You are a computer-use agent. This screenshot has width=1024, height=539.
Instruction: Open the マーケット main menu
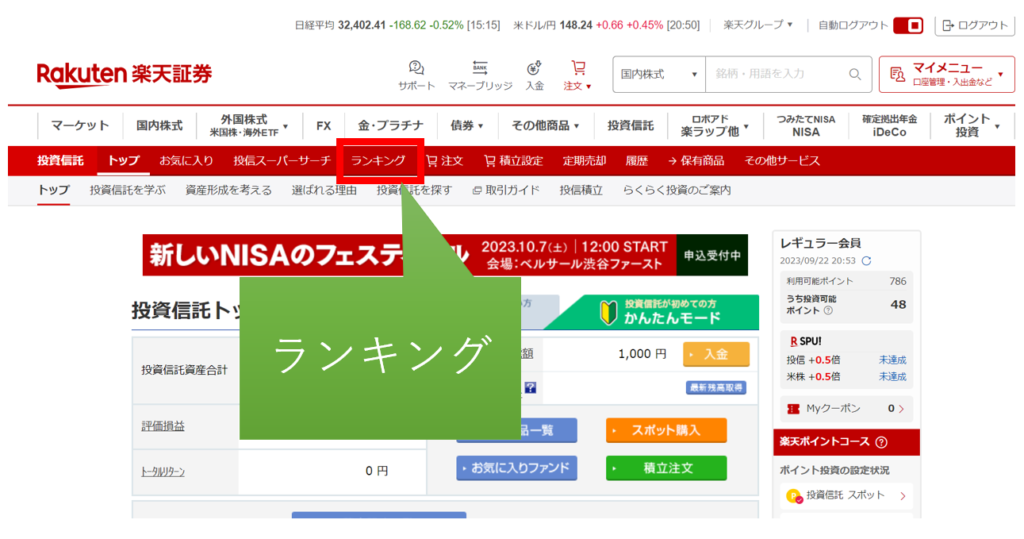[80, 125]
